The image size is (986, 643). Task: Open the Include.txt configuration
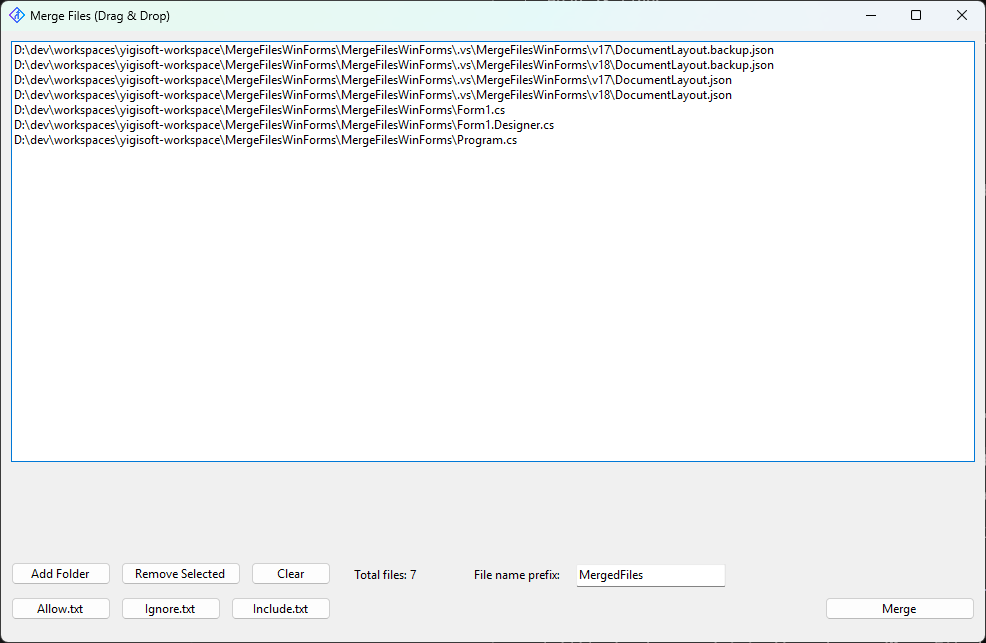[x=280, y=608]
